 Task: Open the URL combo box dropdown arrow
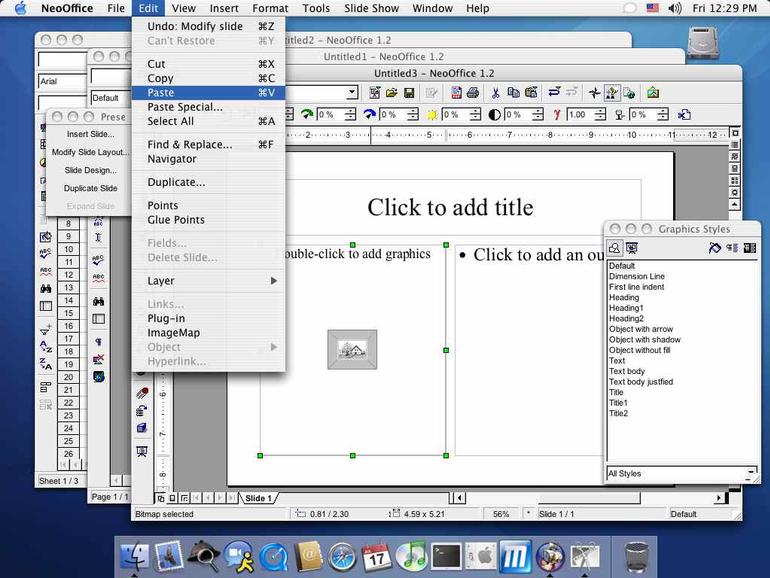click(x=352, y=92)
